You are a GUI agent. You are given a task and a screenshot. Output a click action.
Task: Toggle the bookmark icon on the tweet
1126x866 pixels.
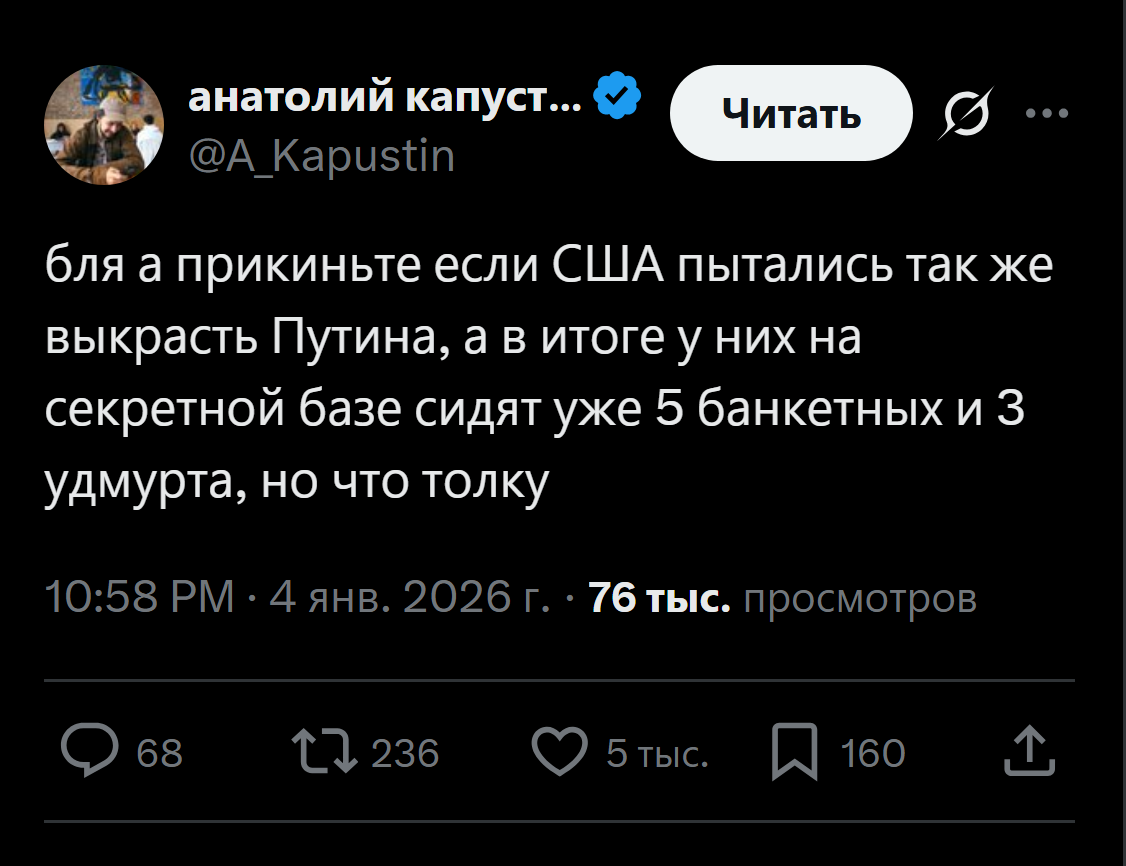[796, 752]
